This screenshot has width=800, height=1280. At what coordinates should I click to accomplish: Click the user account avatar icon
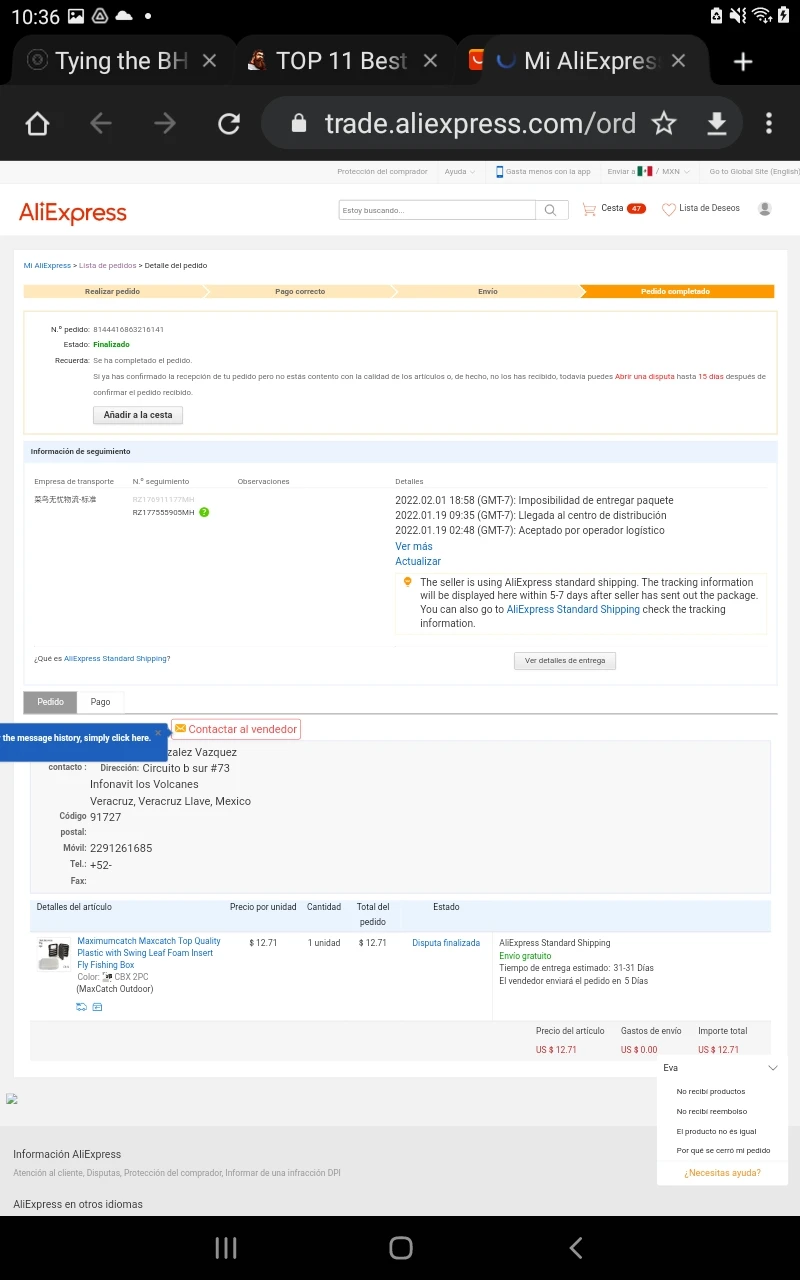[765, 208]
